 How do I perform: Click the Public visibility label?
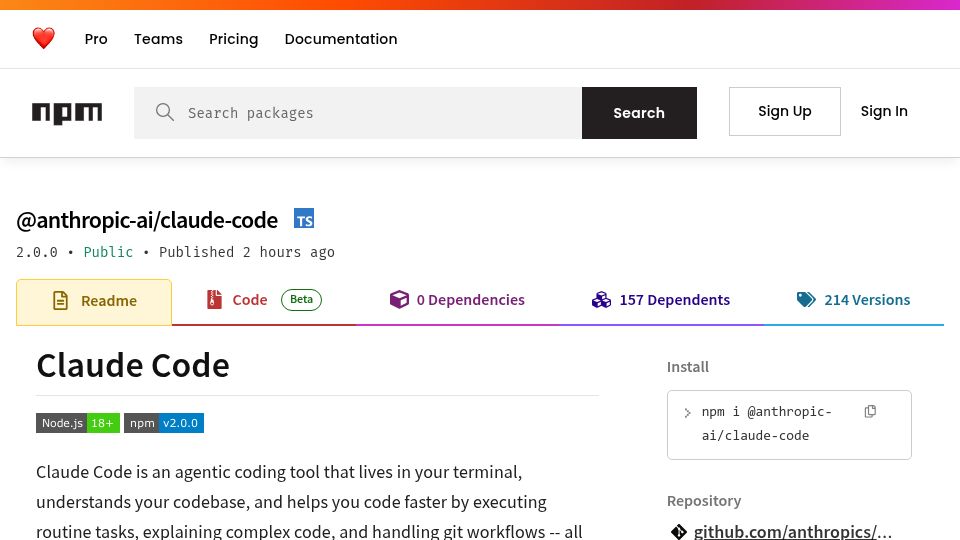tap(108, 252)
